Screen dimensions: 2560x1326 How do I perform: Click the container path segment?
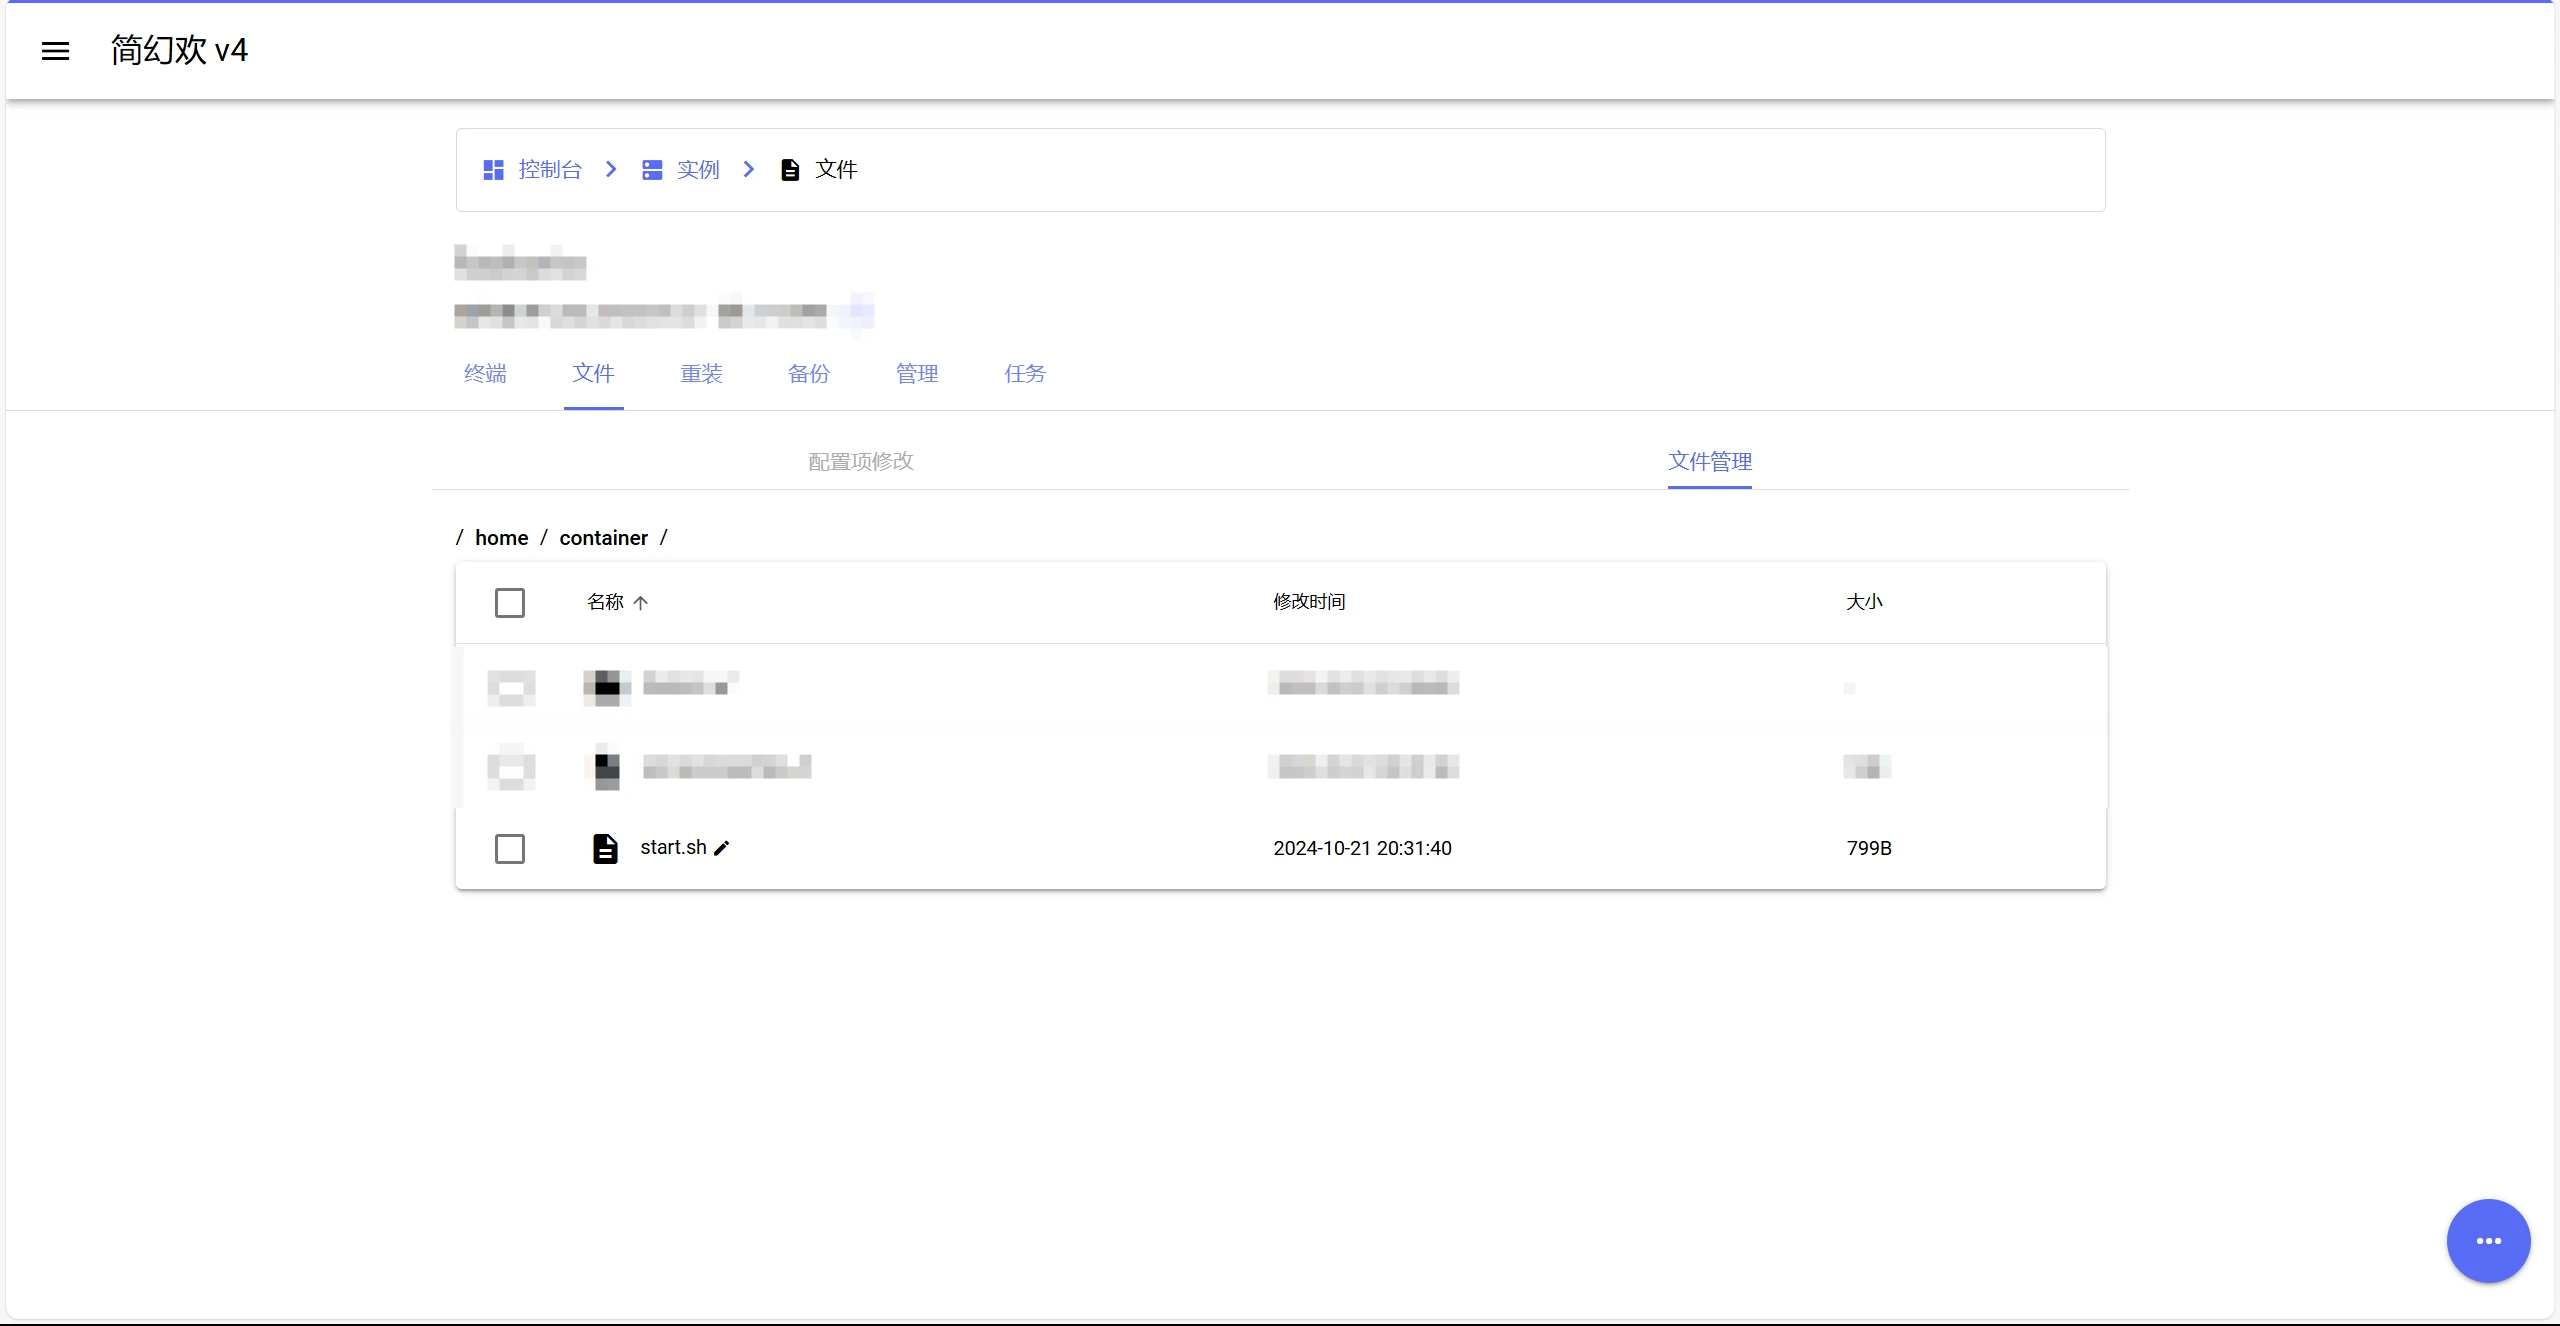(603, 538)
